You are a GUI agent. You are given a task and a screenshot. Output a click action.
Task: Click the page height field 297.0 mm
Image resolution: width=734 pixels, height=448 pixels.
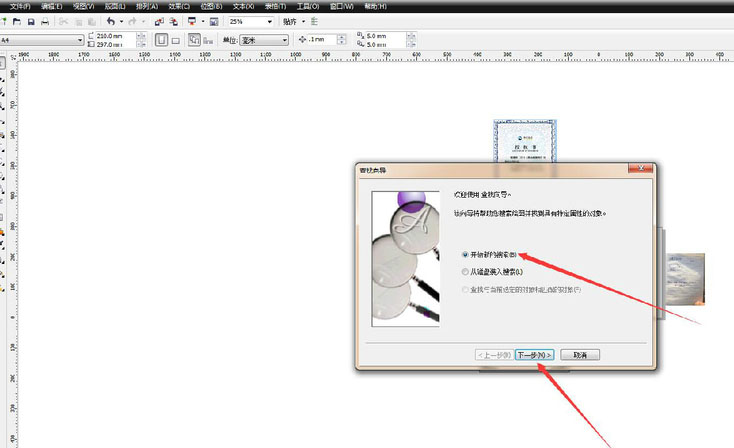pyautogui.click(x=116, y=44)
